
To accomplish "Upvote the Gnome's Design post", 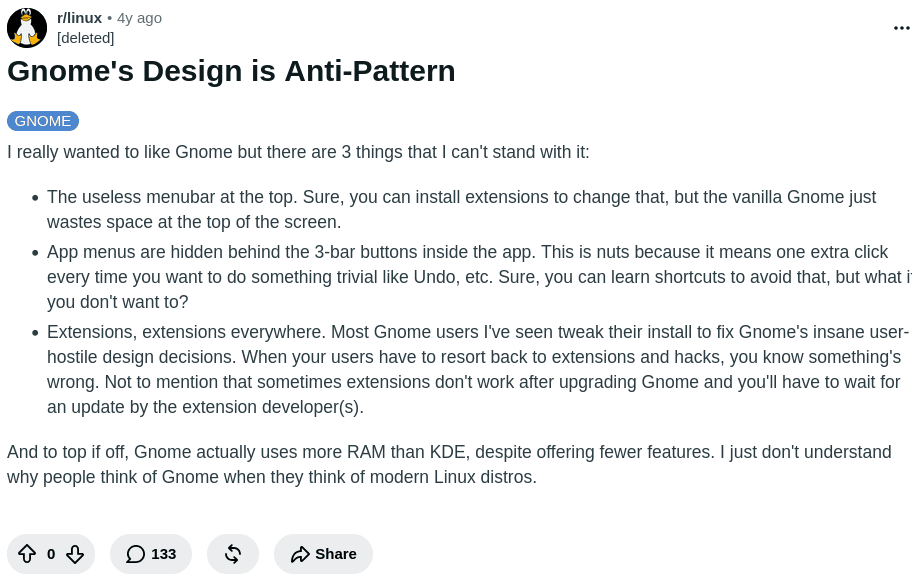I will point(27,554).
